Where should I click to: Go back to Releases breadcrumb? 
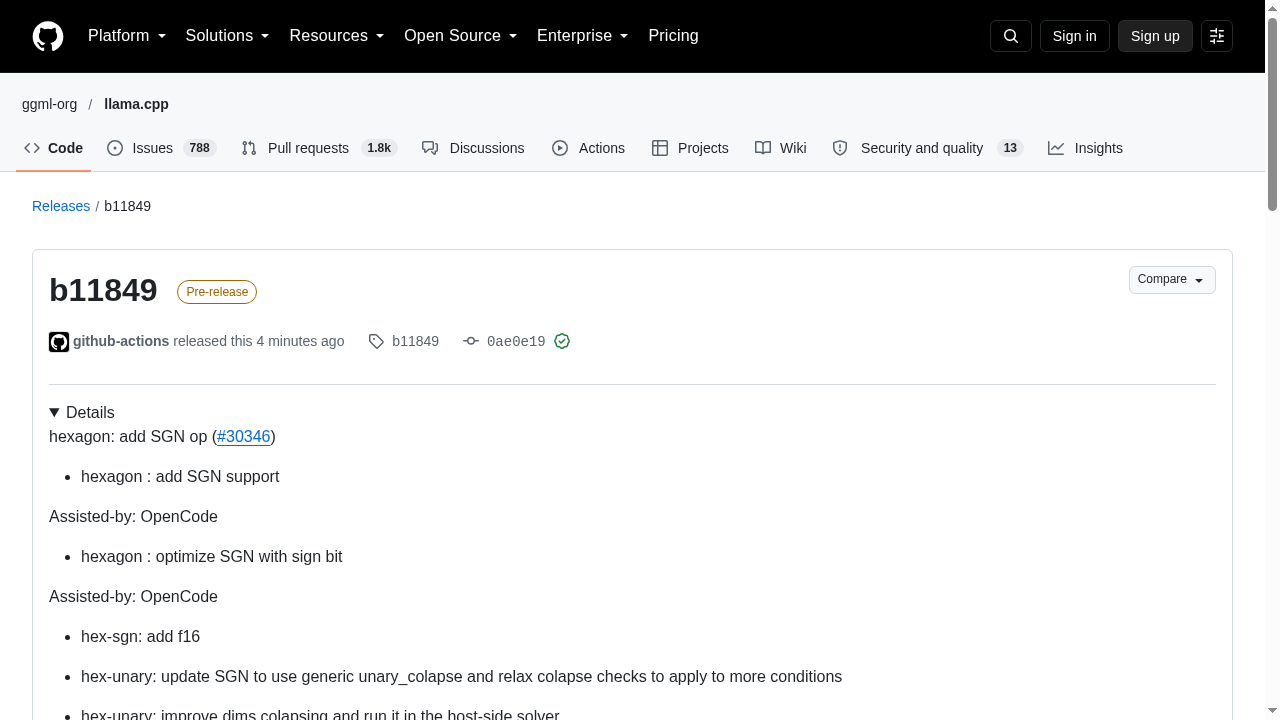61,206
